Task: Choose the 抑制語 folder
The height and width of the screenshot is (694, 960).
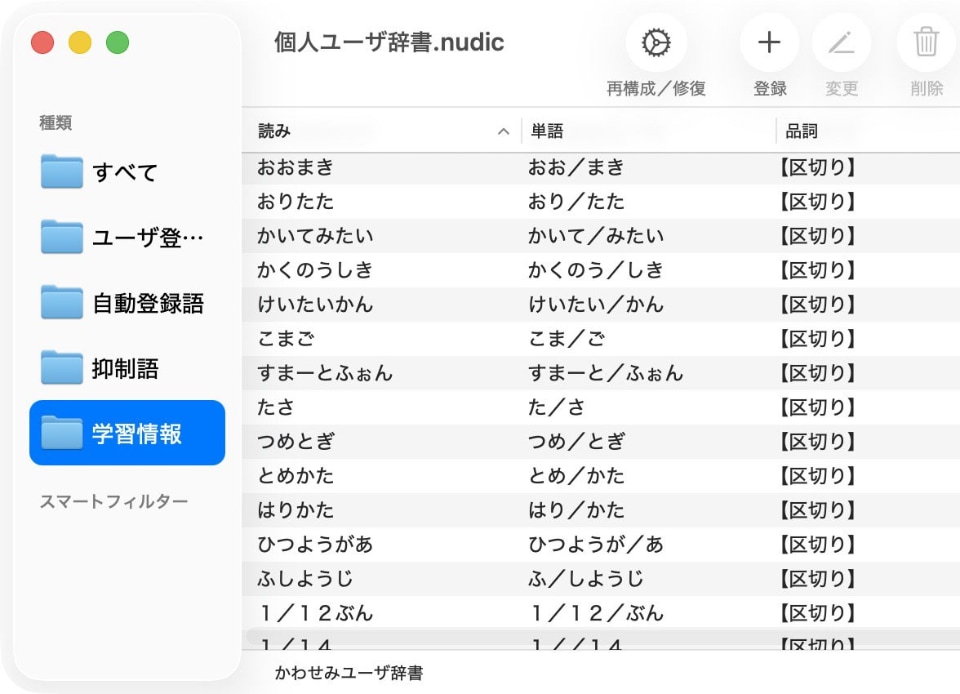Action: tap(126, 368)
